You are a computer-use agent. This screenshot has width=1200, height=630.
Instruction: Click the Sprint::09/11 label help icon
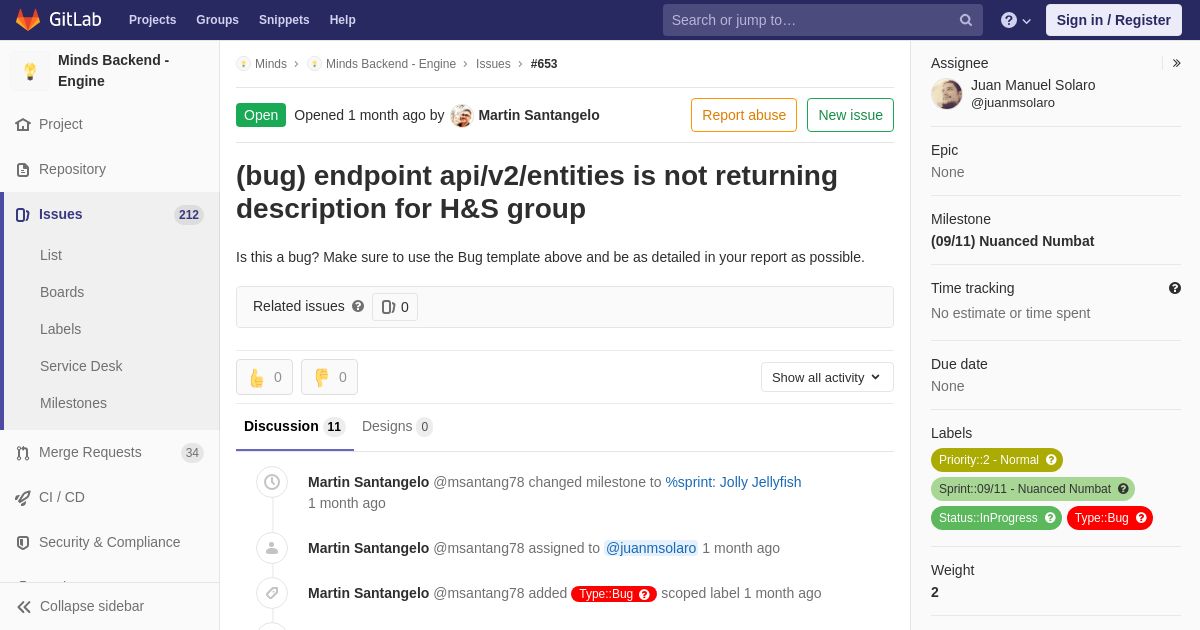(x=1123, y=489)
